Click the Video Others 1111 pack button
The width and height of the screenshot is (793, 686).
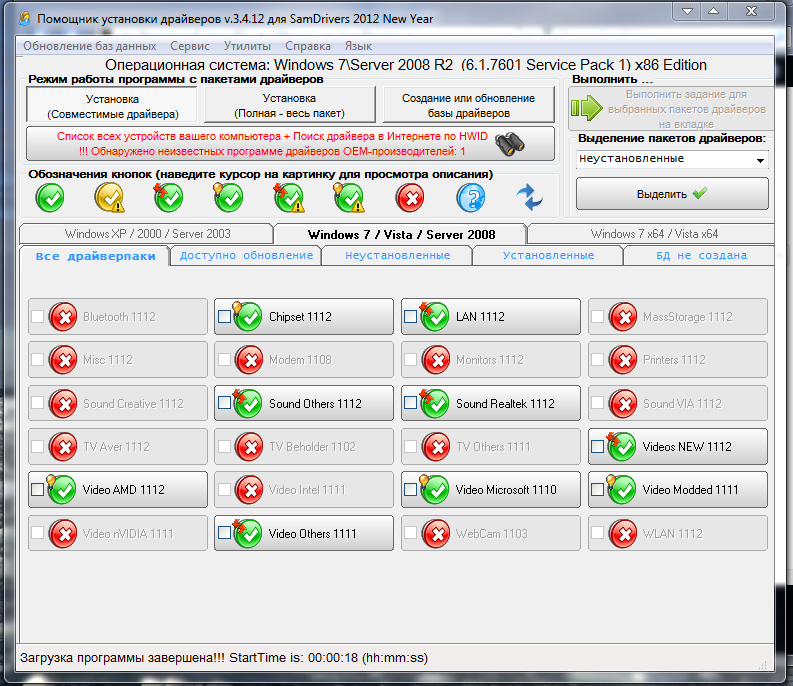pyautogui.click(x=304, y=533)
